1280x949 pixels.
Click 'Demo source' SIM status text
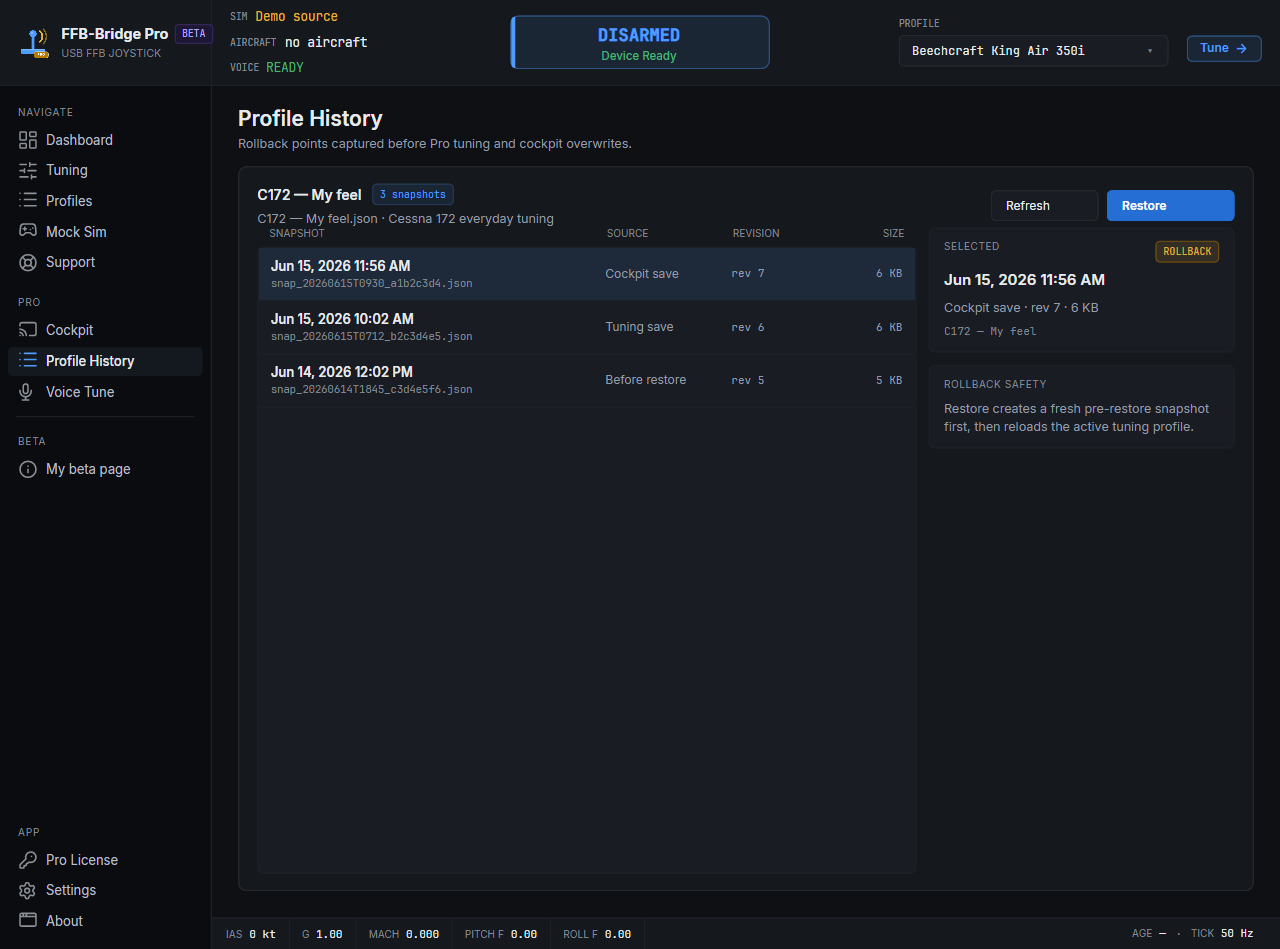tap(297, 16)
